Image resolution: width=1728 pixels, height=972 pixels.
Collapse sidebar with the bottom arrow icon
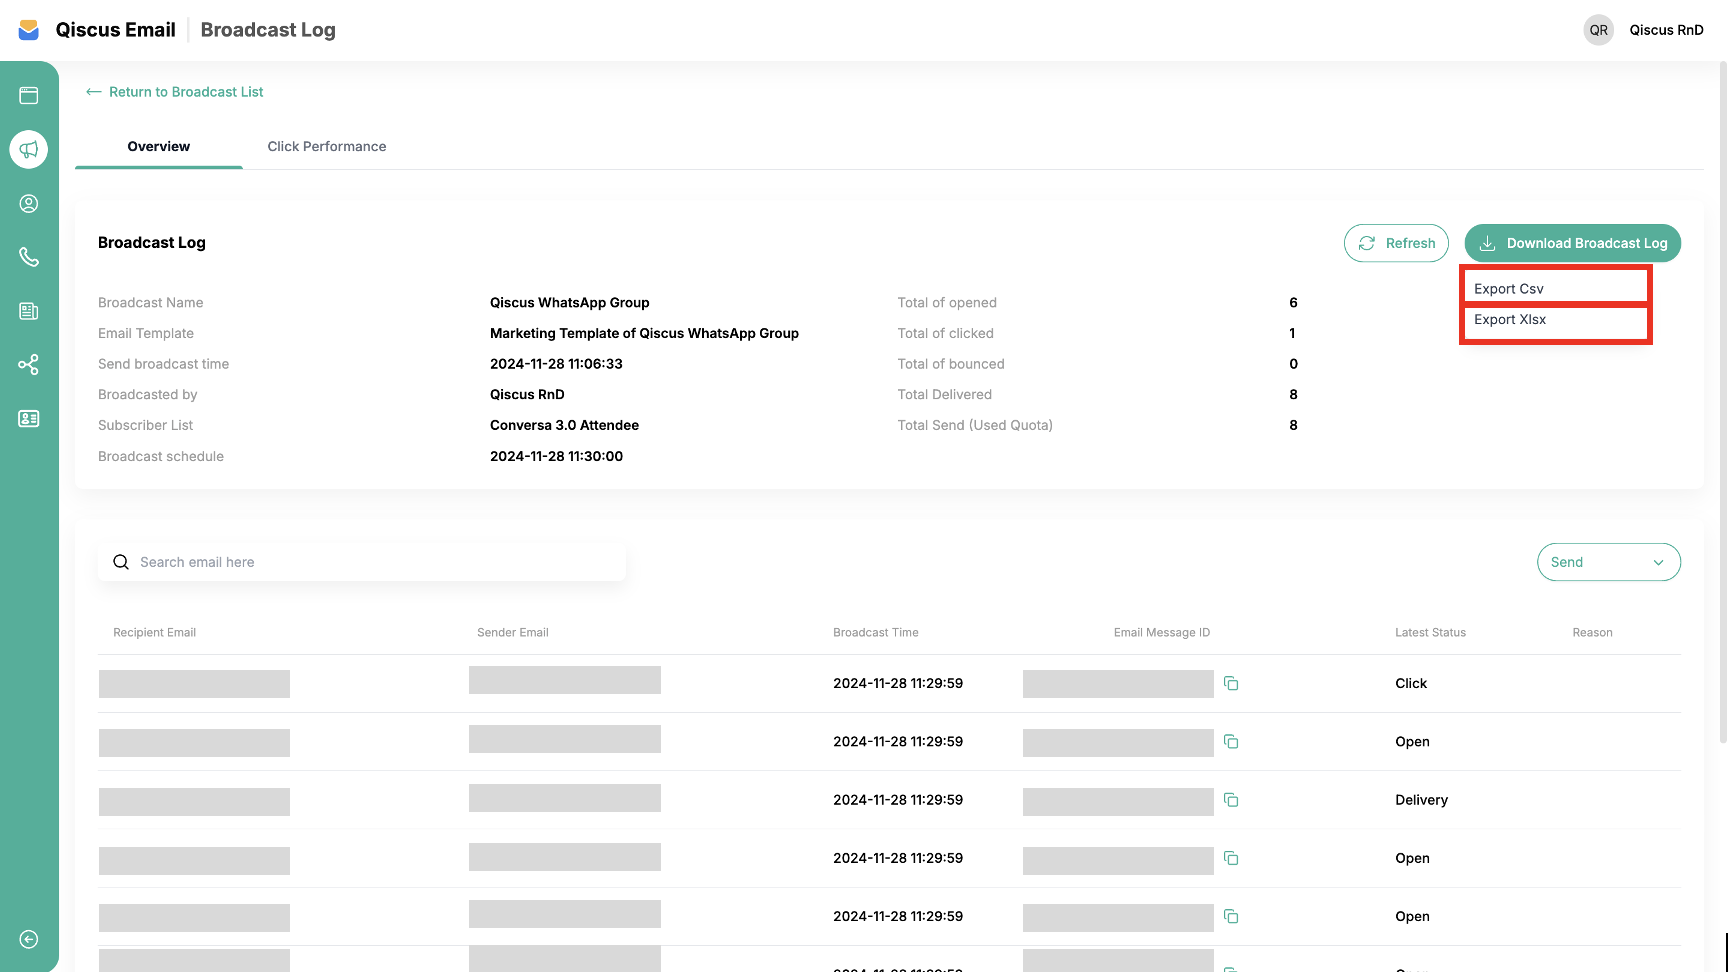point(29,939)
